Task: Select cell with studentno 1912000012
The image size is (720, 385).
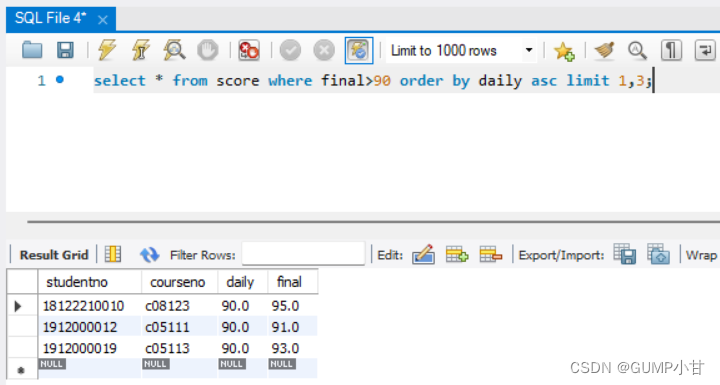Action: click(x=90, y=327)
